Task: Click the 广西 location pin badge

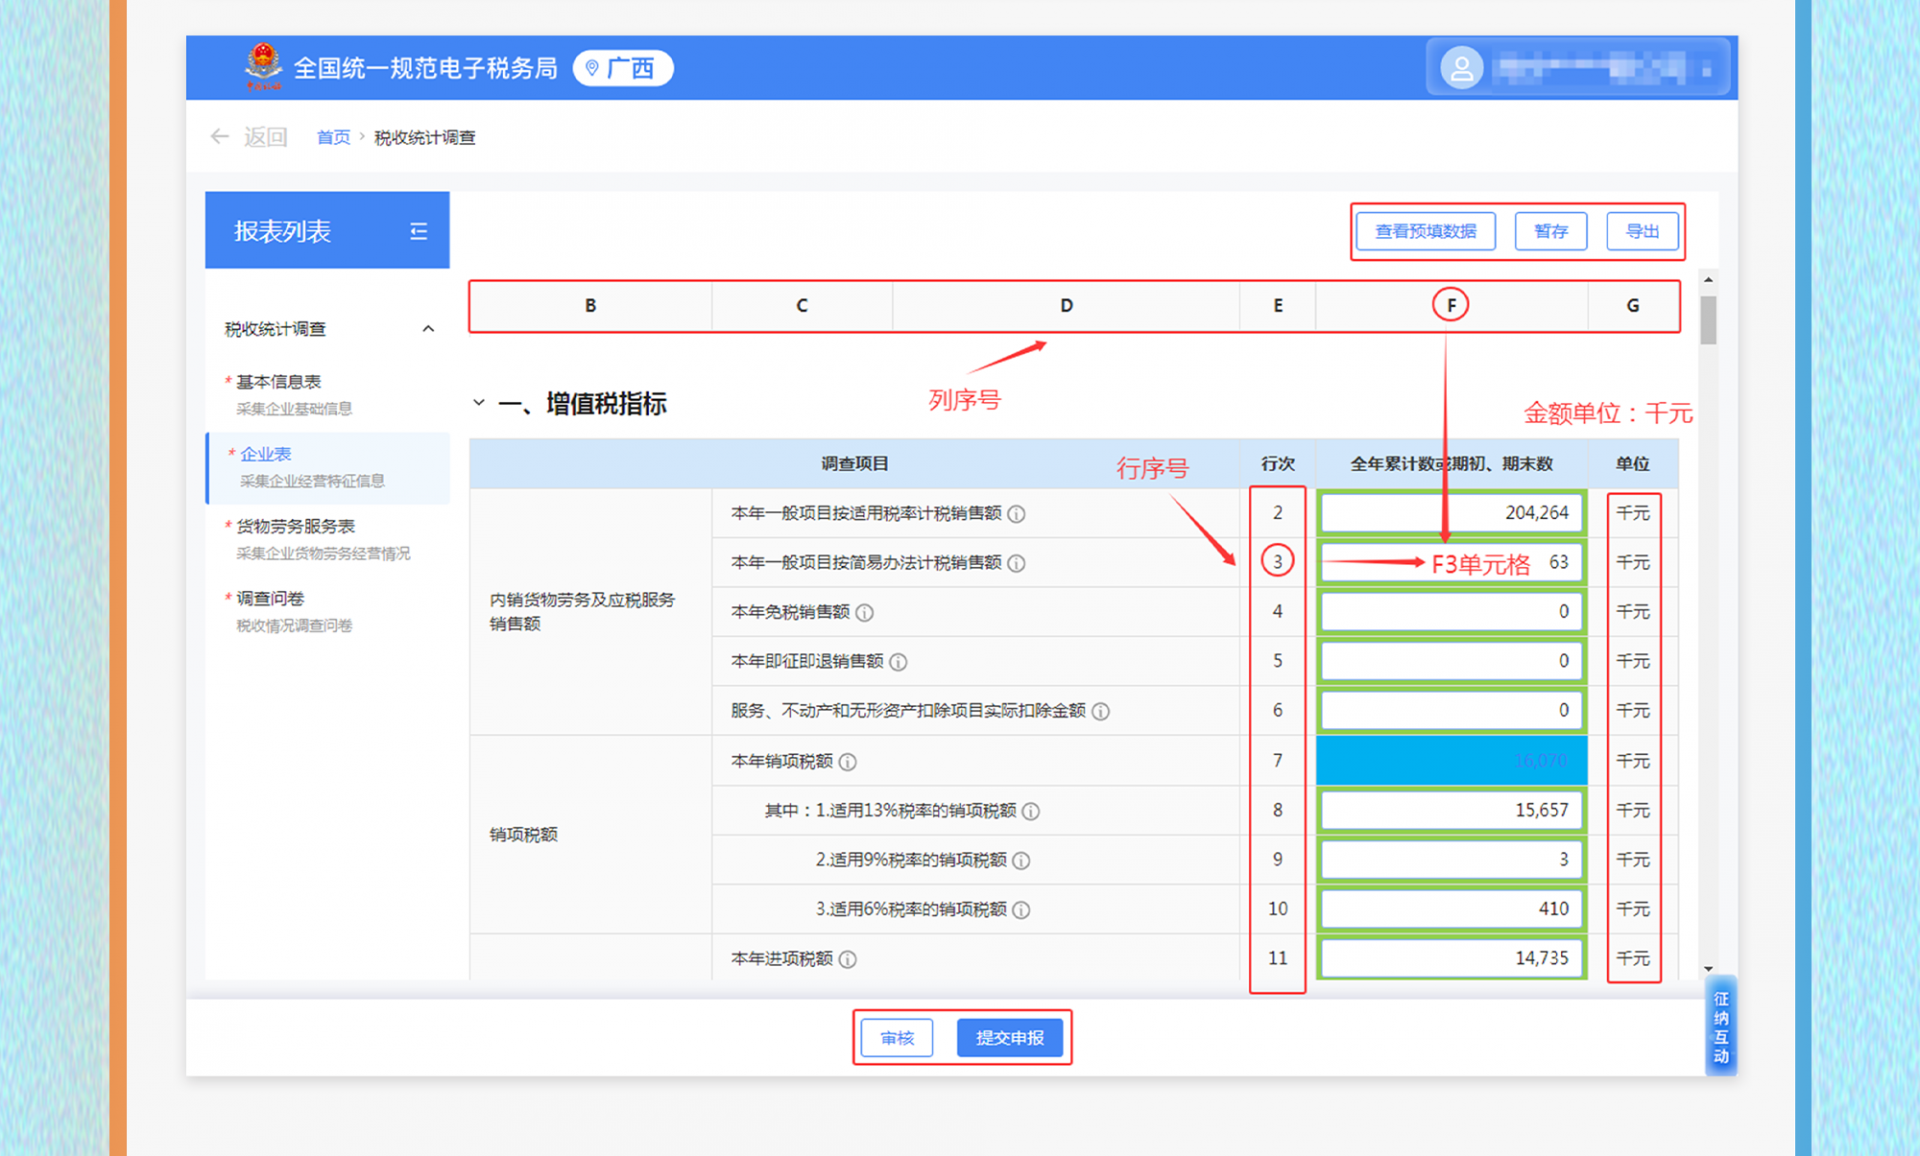Action: [622, 68]
